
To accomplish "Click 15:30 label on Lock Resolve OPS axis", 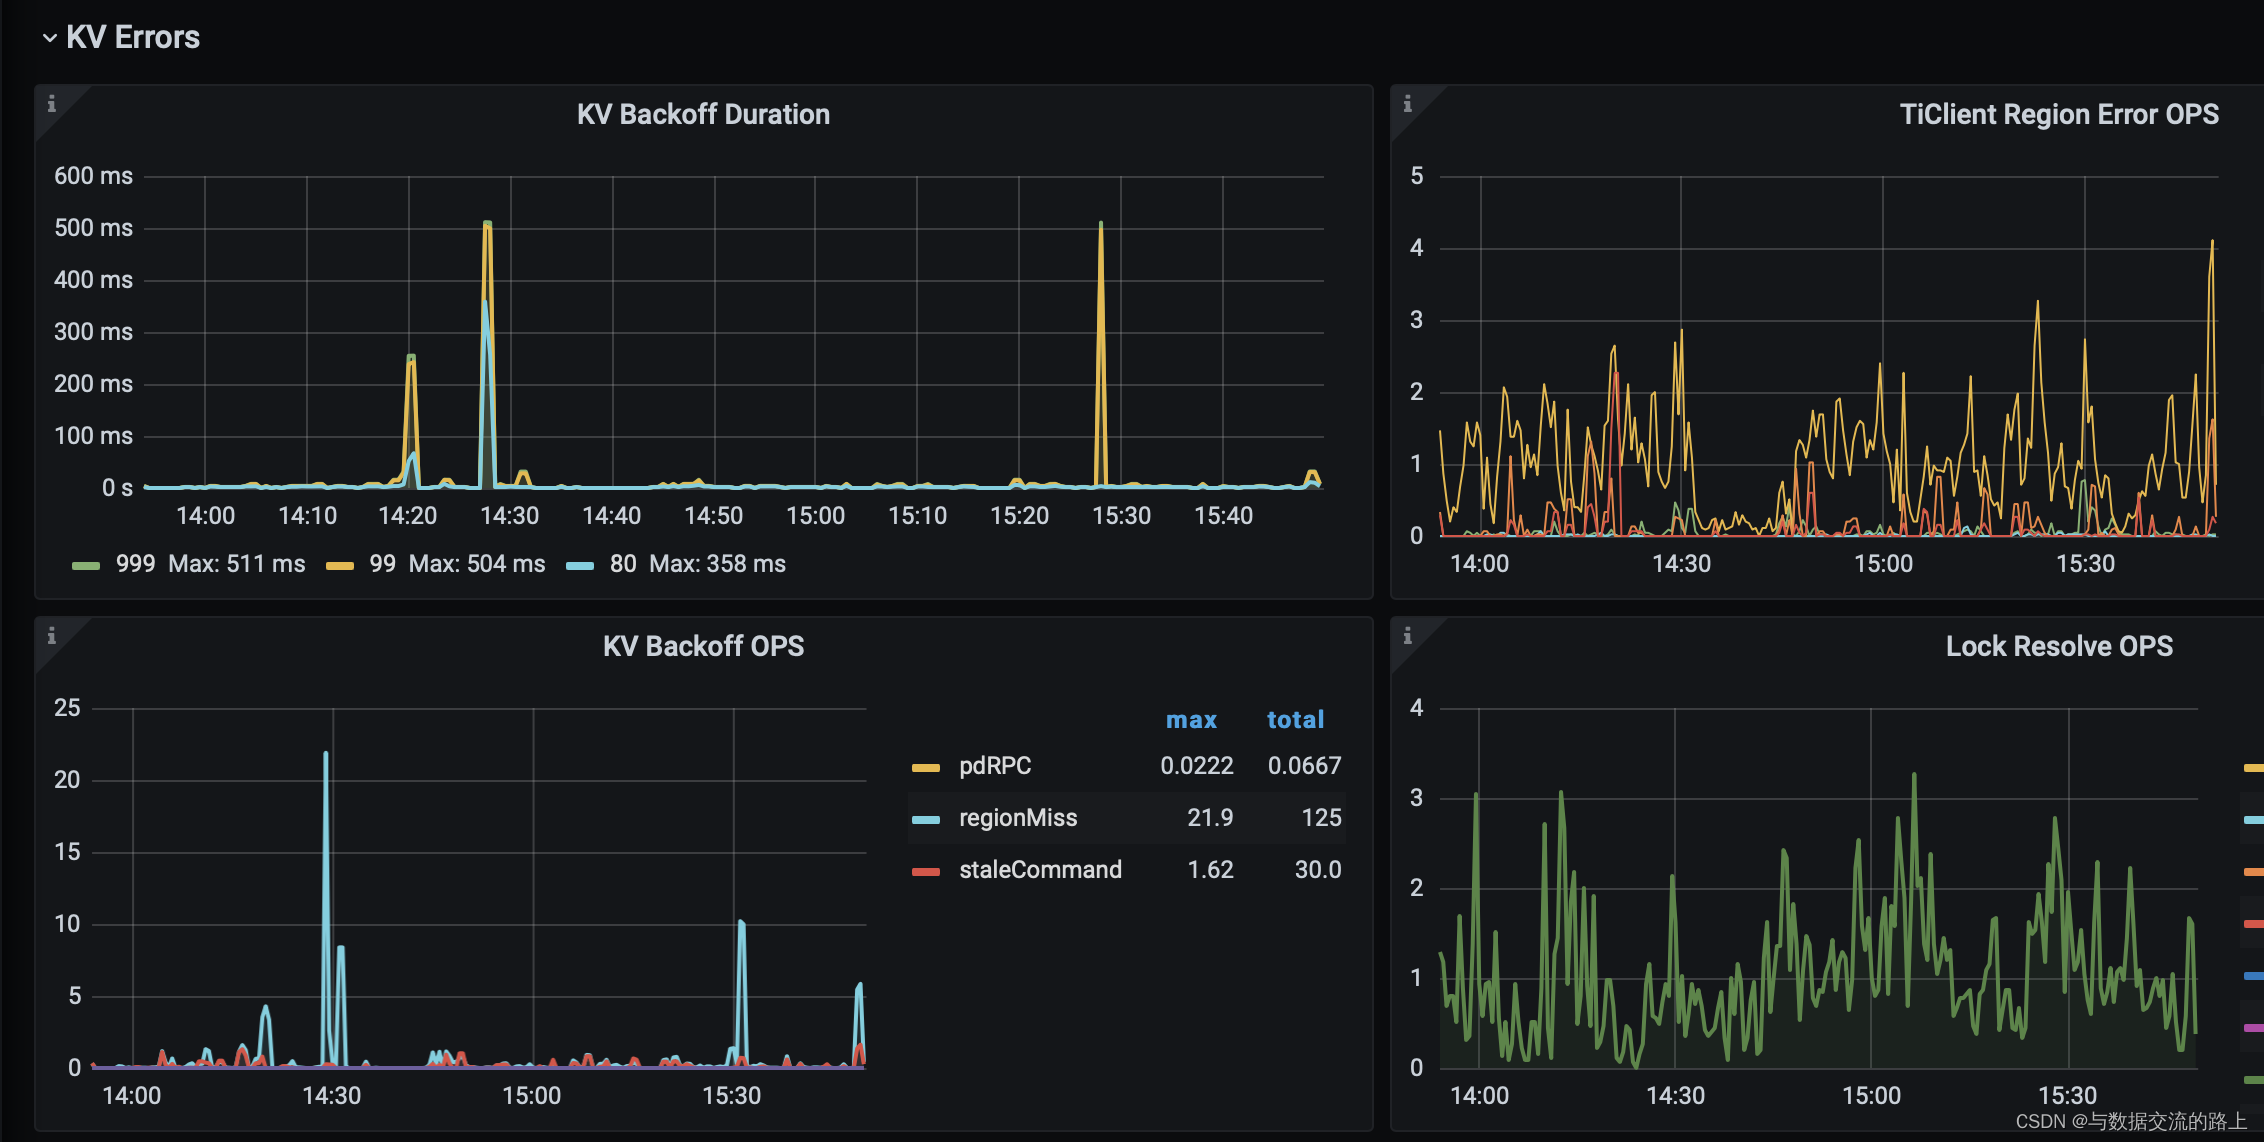I will coord(2068,1096).
